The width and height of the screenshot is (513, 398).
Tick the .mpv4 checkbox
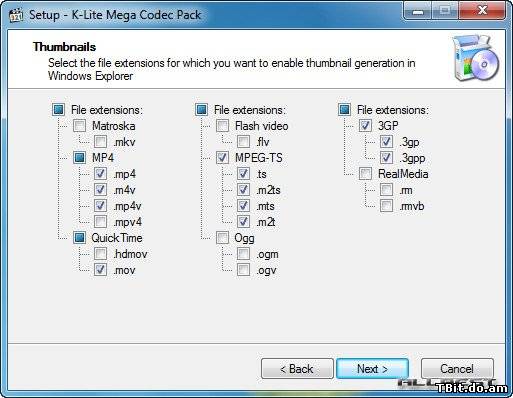tap(100, 222)
